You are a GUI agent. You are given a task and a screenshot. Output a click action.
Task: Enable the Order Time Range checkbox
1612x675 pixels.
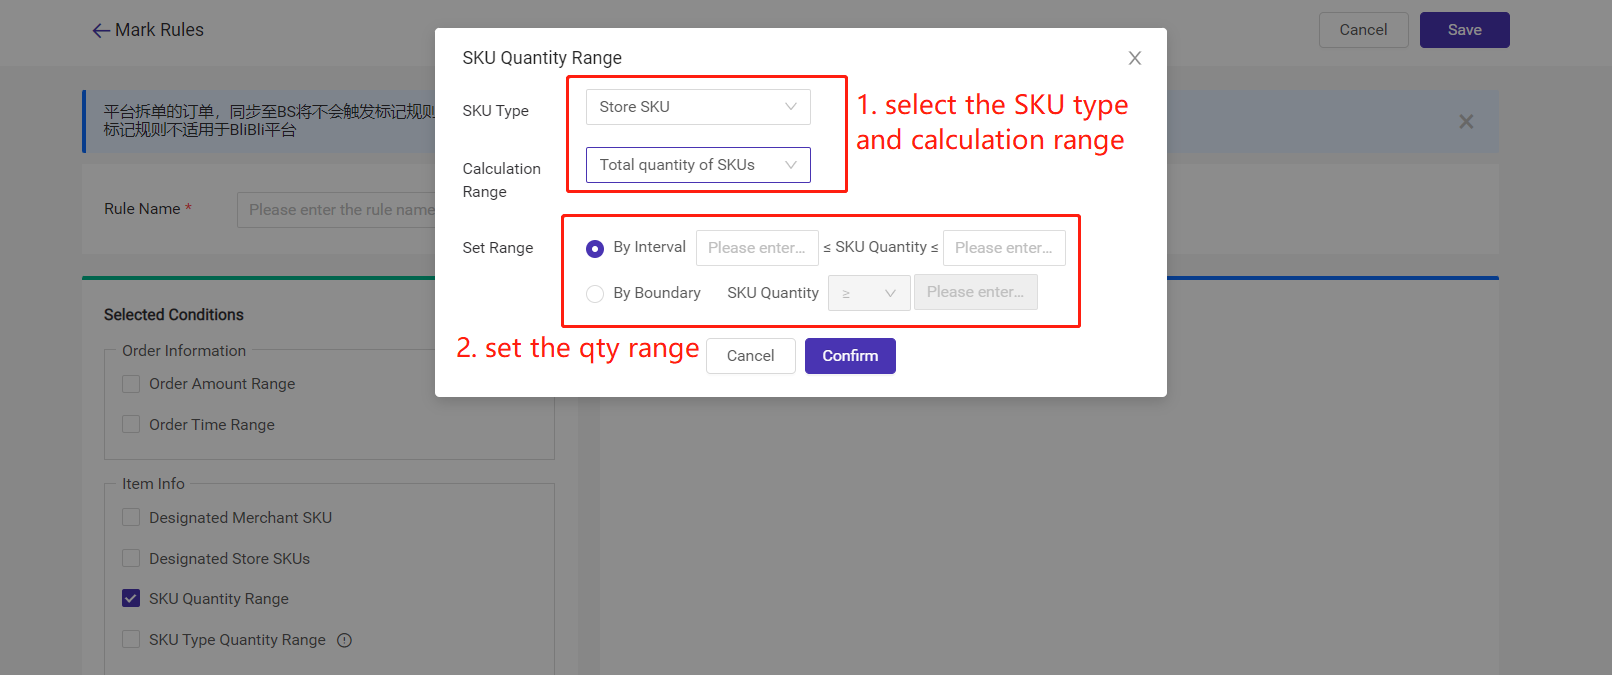point(131,425)
